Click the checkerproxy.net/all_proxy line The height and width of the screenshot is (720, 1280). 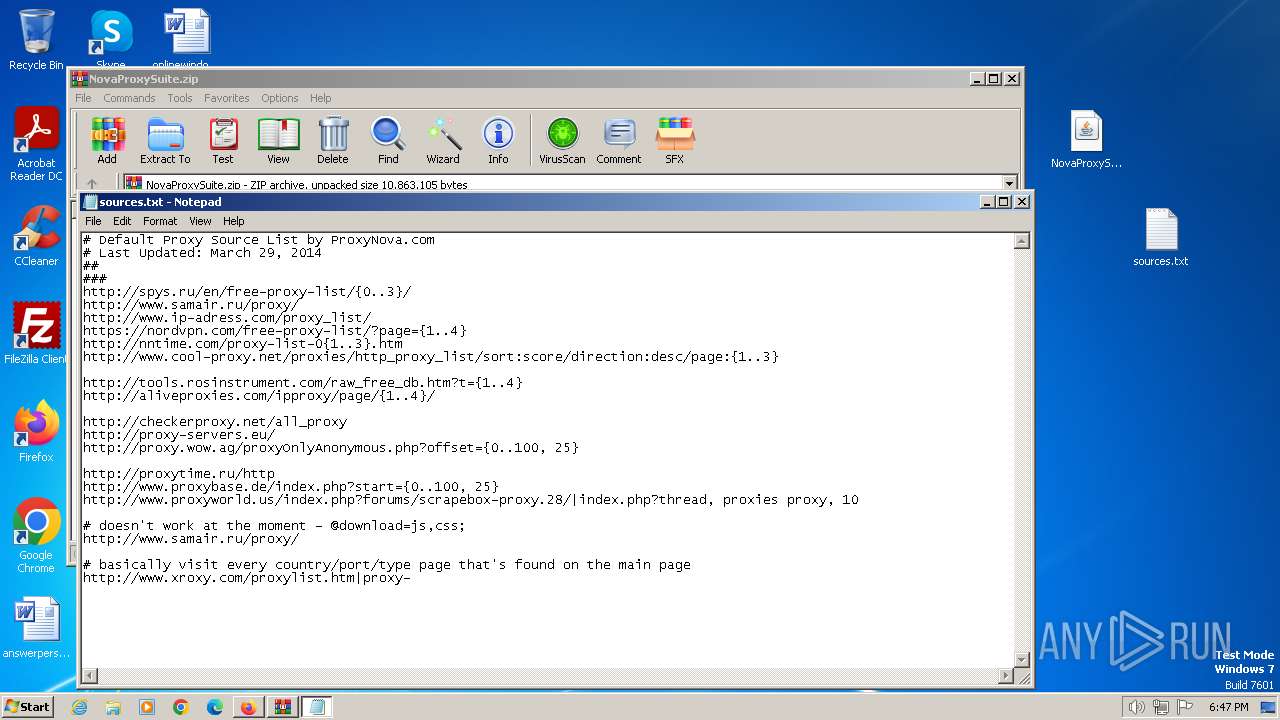(215, 422)
